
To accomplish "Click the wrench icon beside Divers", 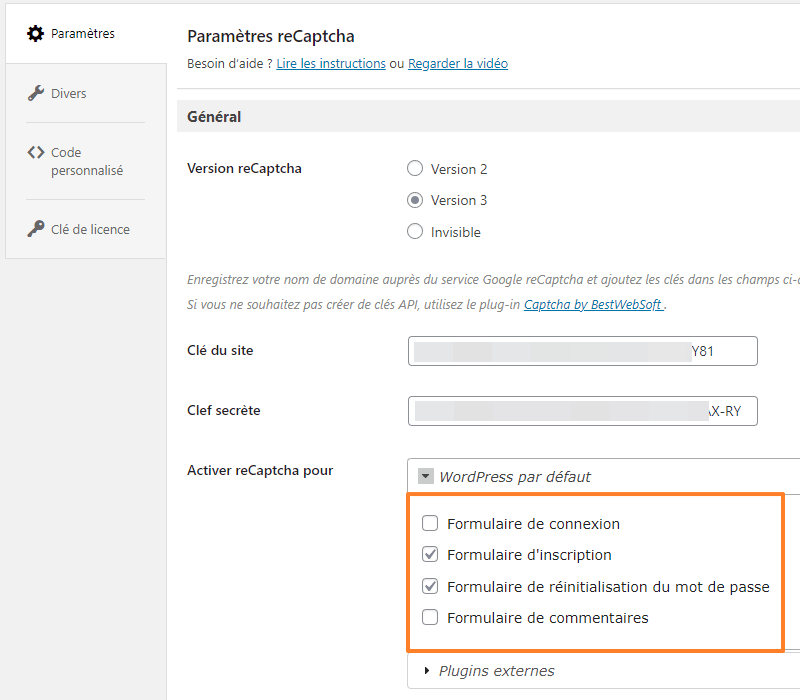I will click(x=36, y=93).
